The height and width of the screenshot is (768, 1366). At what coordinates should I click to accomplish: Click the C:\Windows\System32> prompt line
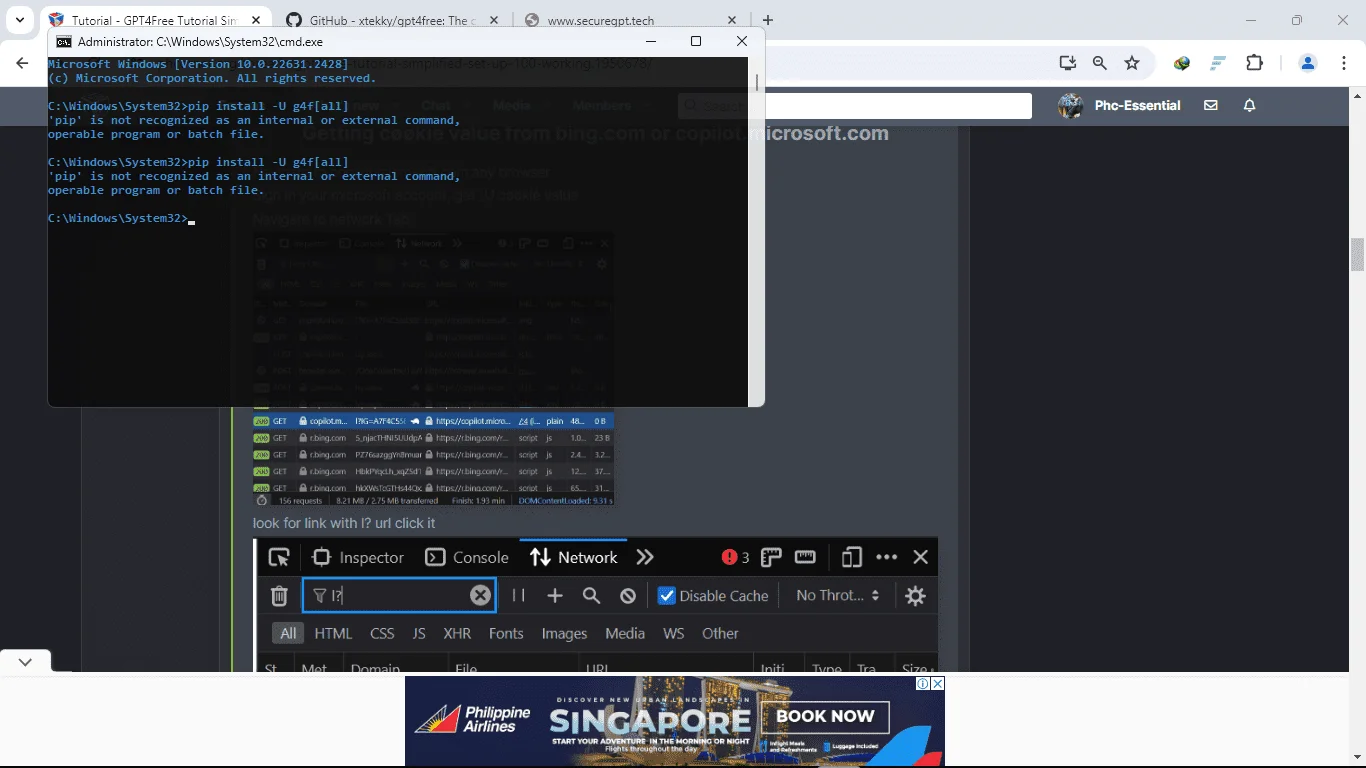[121, 218]
